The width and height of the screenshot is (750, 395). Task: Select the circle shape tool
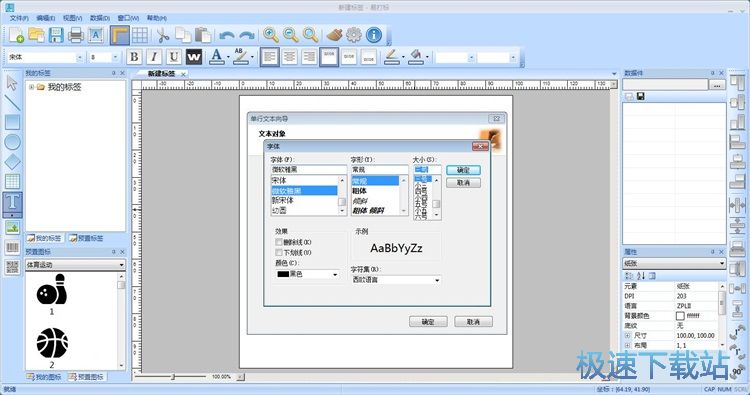coord(12,142)
